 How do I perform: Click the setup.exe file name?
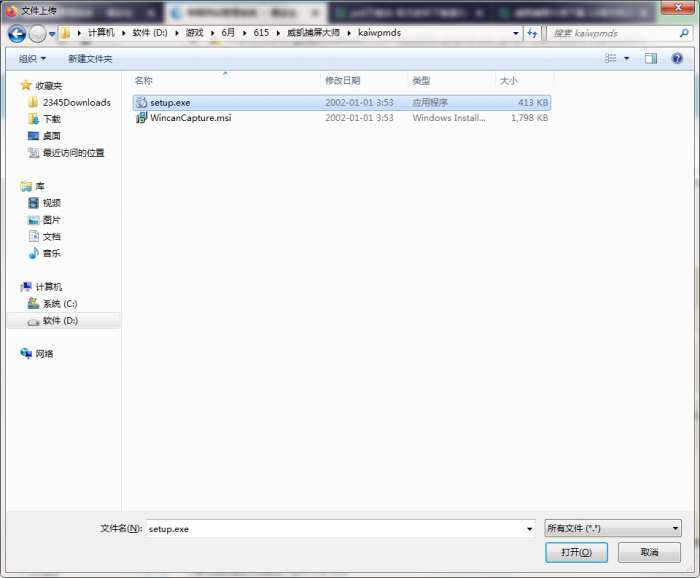point(170,103)
